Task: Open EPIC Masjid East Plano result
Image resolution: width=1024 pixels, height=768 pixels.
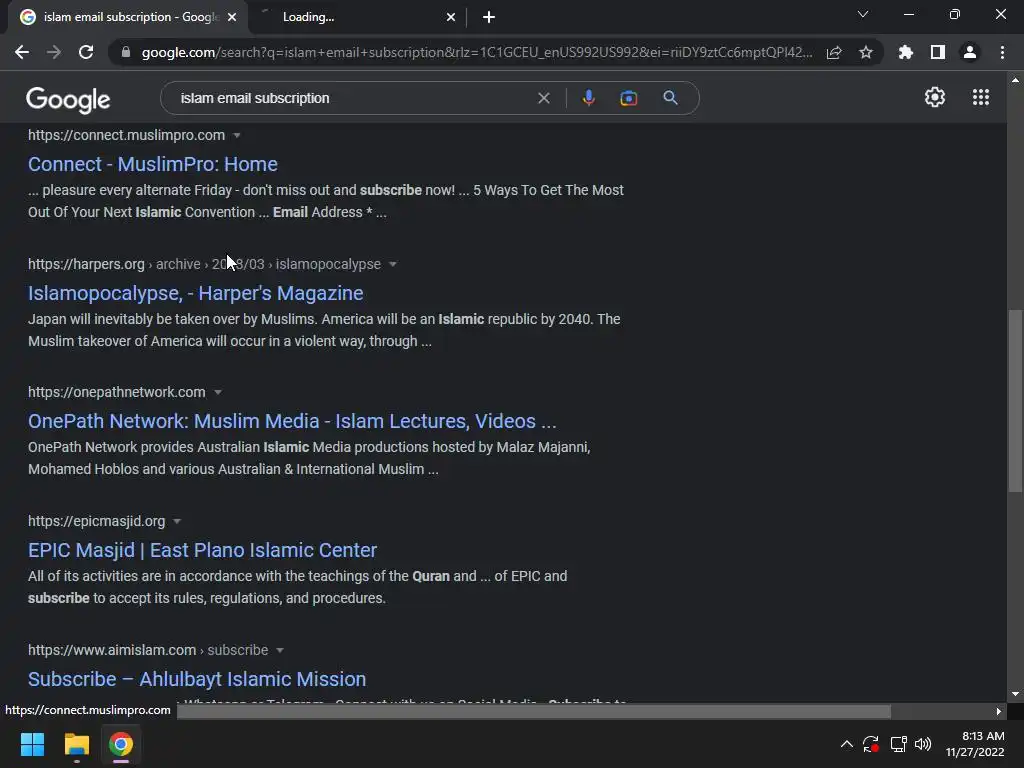Action: point(202,550)
